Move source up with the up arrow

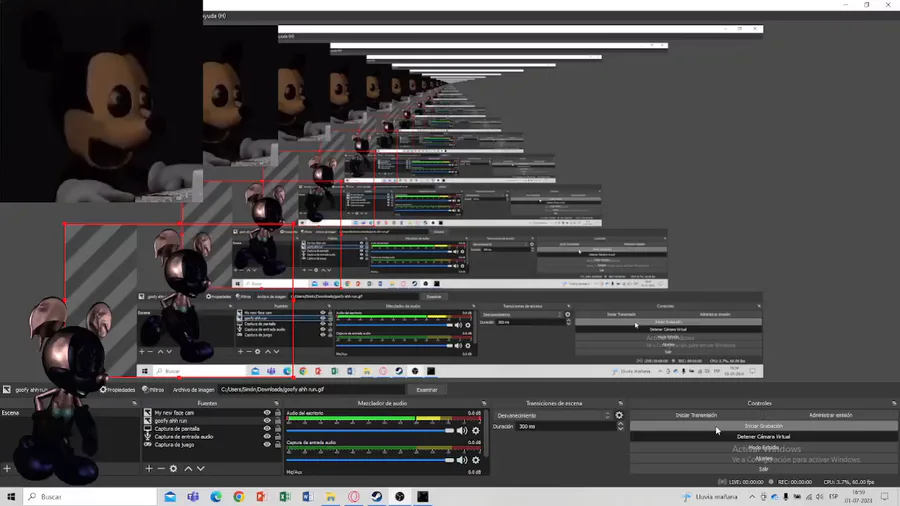[x=188, y=469]
